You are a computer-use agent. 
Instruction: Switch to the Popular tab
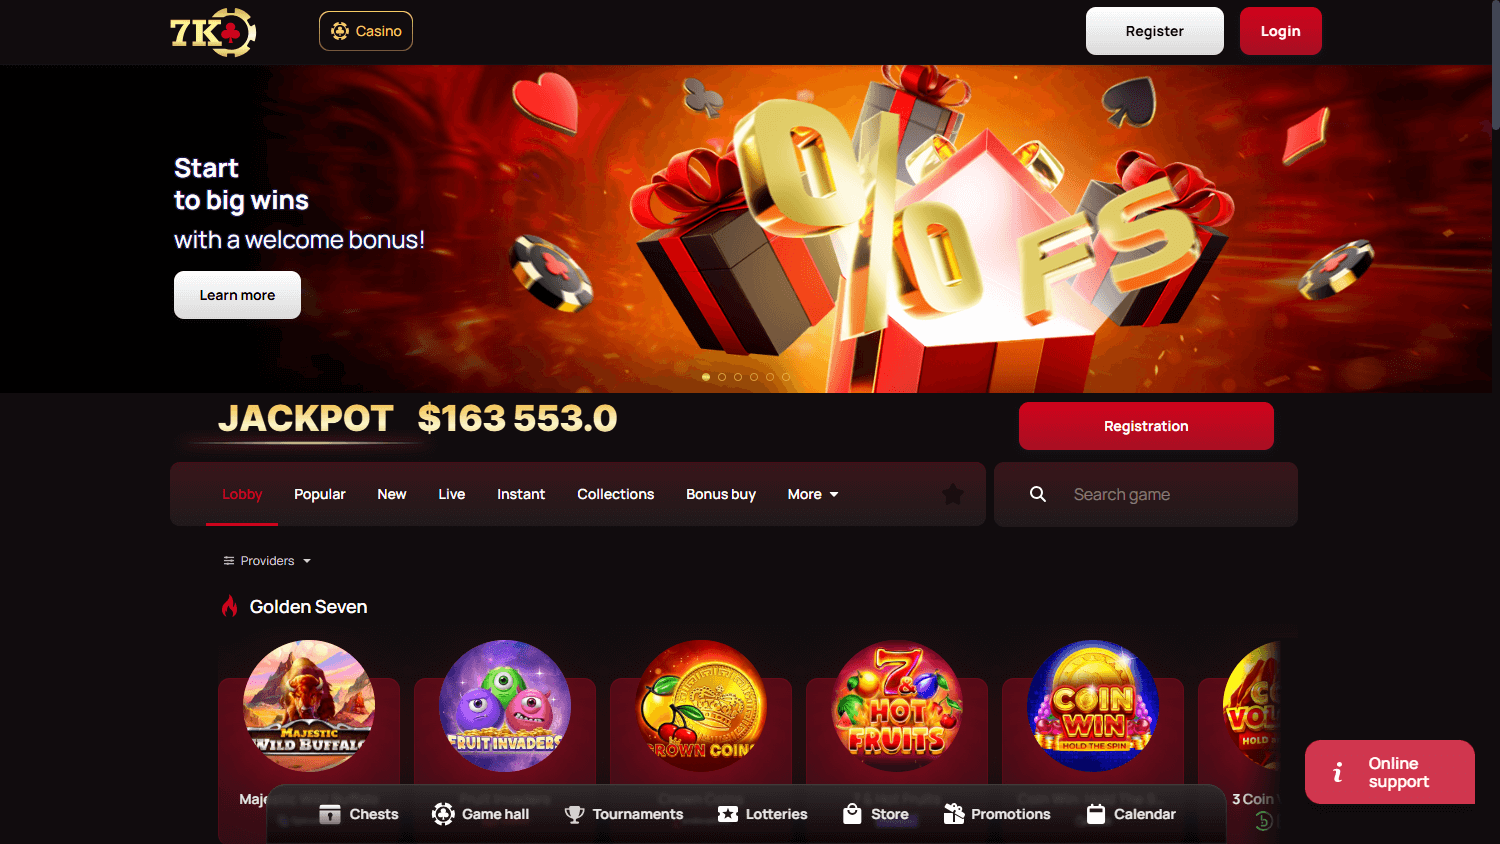(320, 494)
